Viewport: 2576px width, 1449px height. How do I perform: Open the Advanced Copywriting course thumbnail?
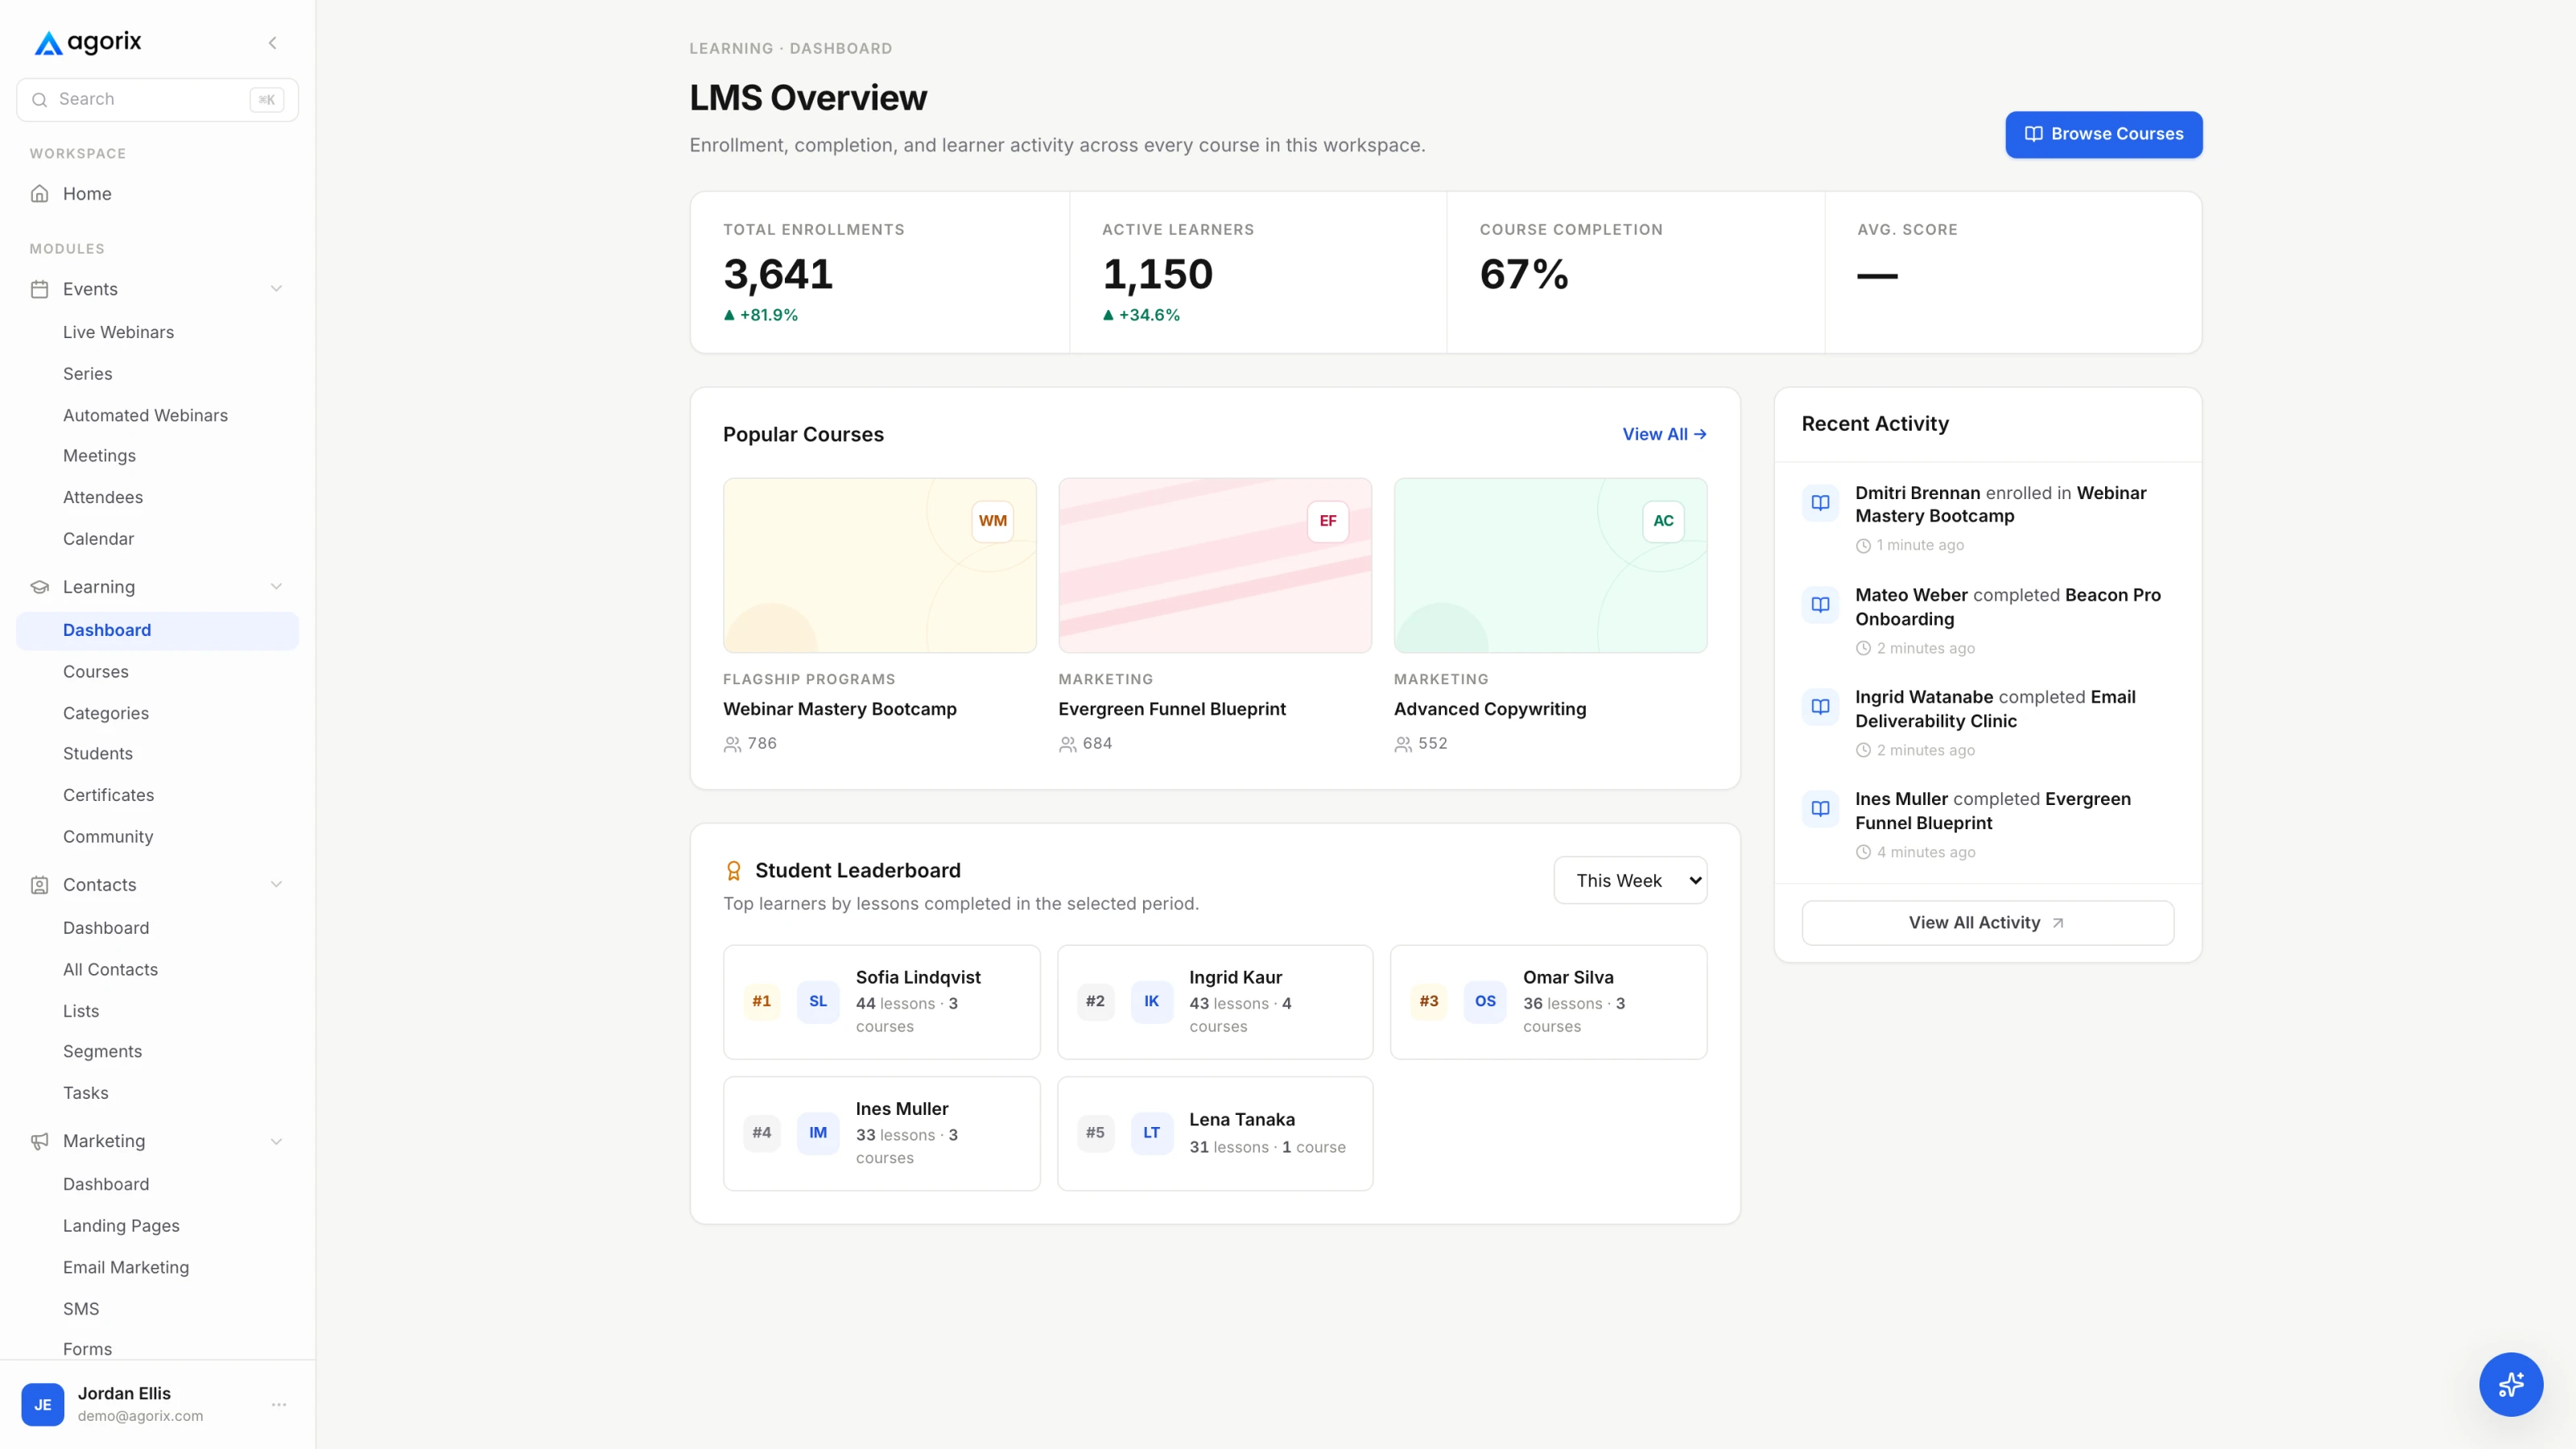coord(1550,565)
